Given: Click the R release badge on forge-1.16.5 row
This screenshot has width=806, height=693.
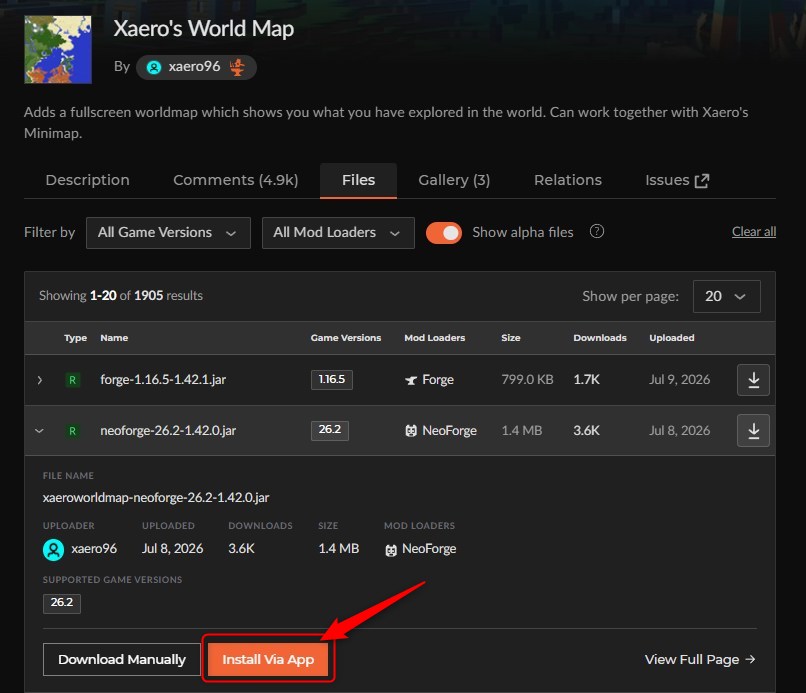Looking at the screenshot, I should [72, 380].
